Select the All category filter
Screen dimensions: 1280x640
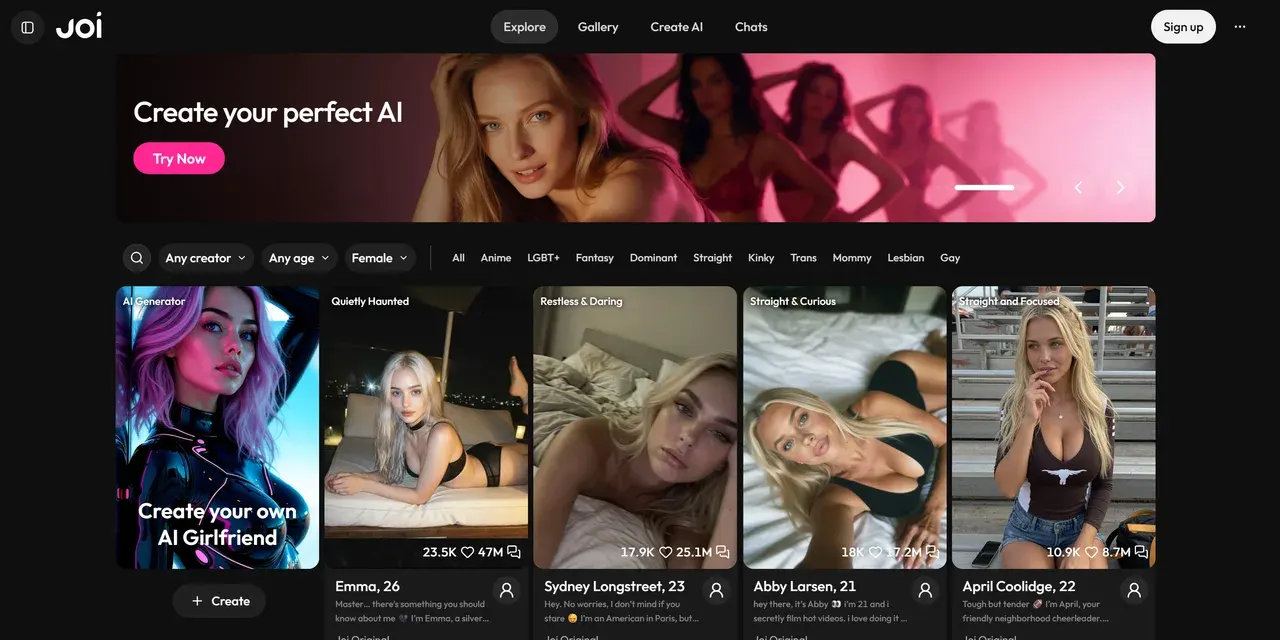[458, 258]
